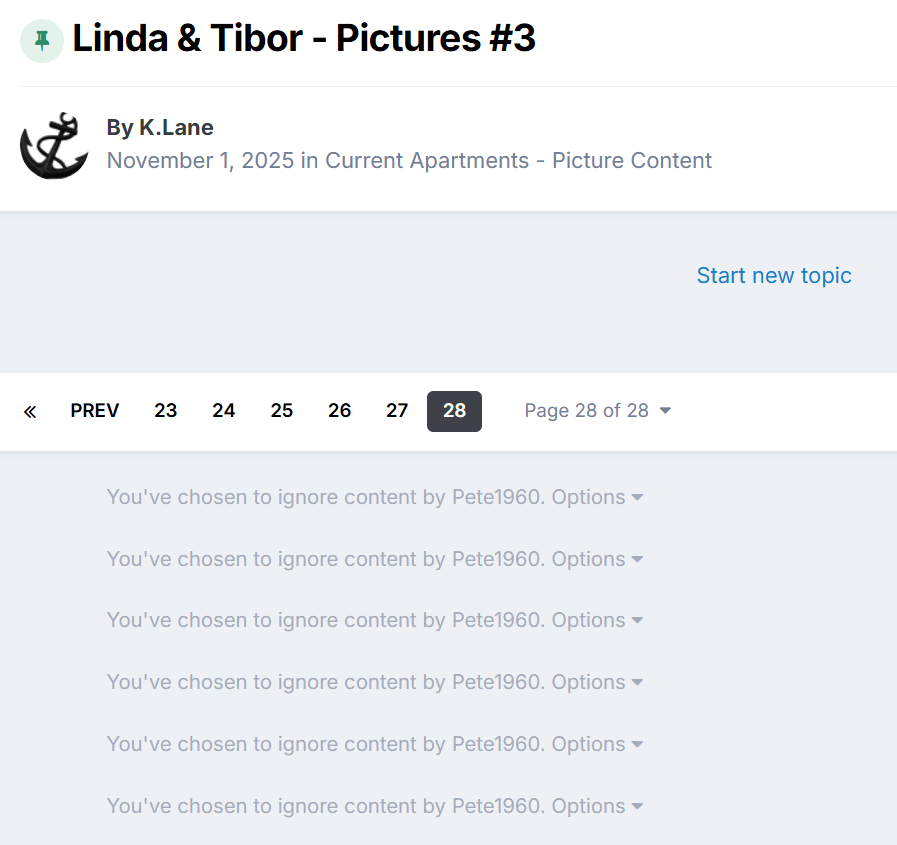
Task: Expand the "Page 28 of 28" dropdown
Action: (597, 411)
